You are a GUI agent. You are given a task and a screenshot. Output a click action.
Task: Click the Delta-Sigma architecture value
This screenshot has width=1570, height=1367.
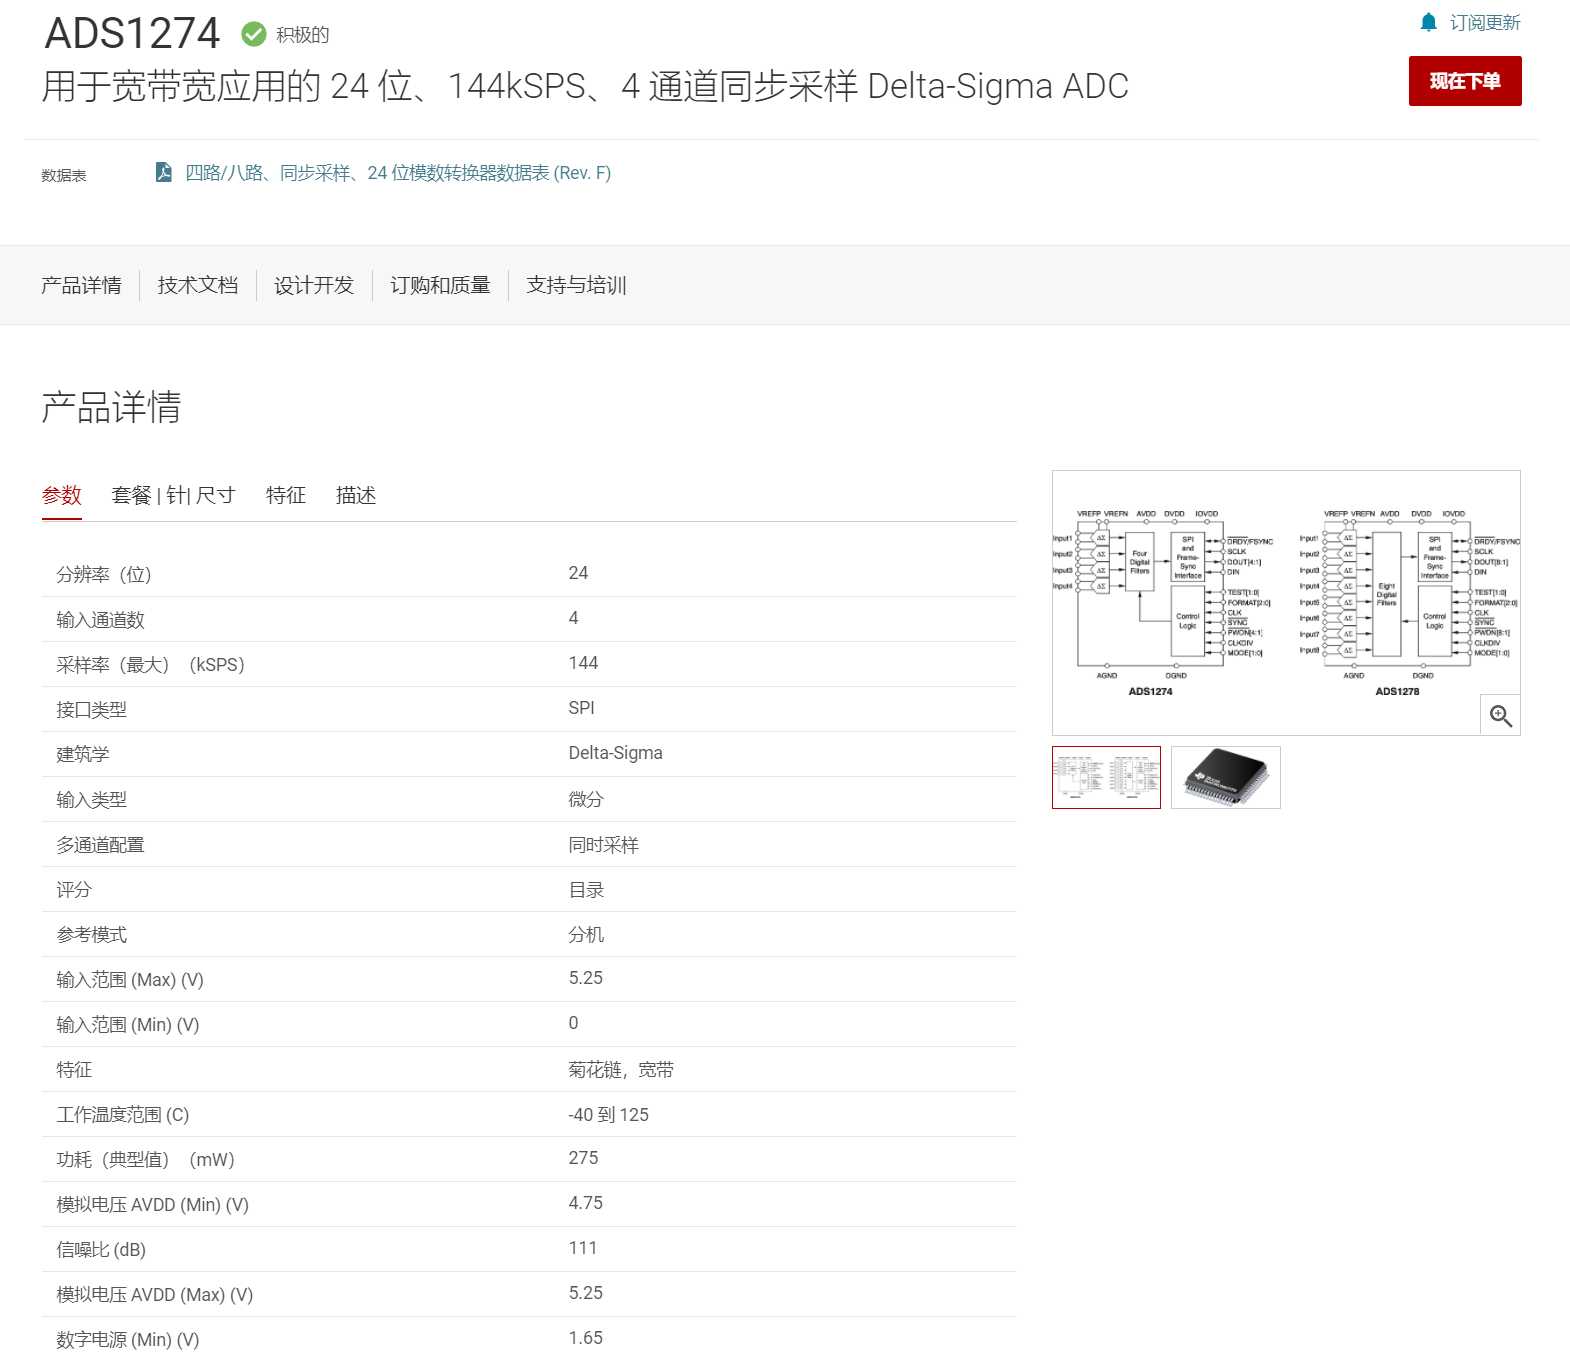point(615,753)
